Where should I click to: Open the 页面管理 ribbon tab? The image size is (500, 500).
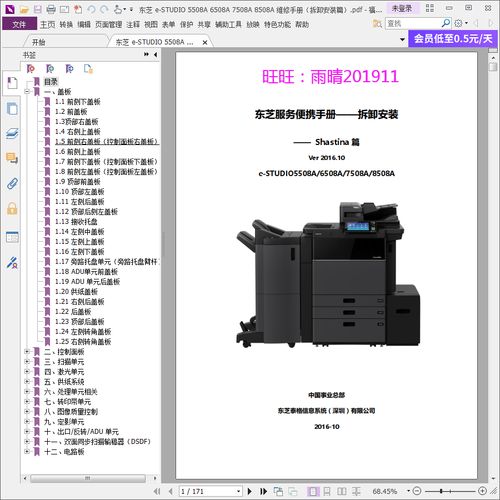click(x=108, y=24)
